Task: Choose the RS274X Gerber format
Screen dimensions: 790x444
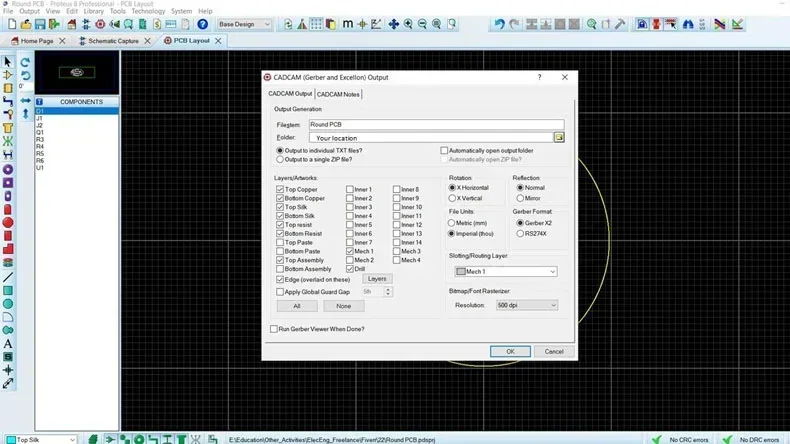Action: [519, 233]
